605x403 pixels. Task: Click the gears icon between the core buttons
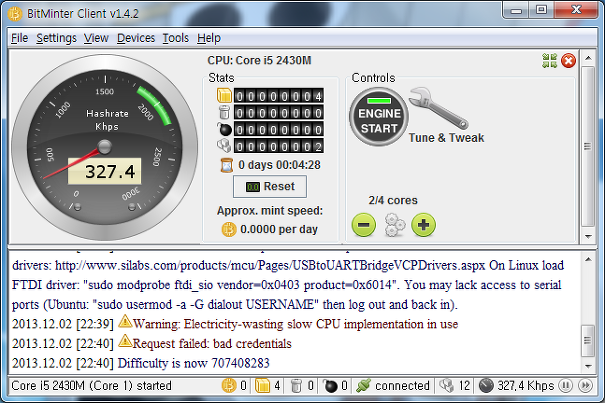394,225
